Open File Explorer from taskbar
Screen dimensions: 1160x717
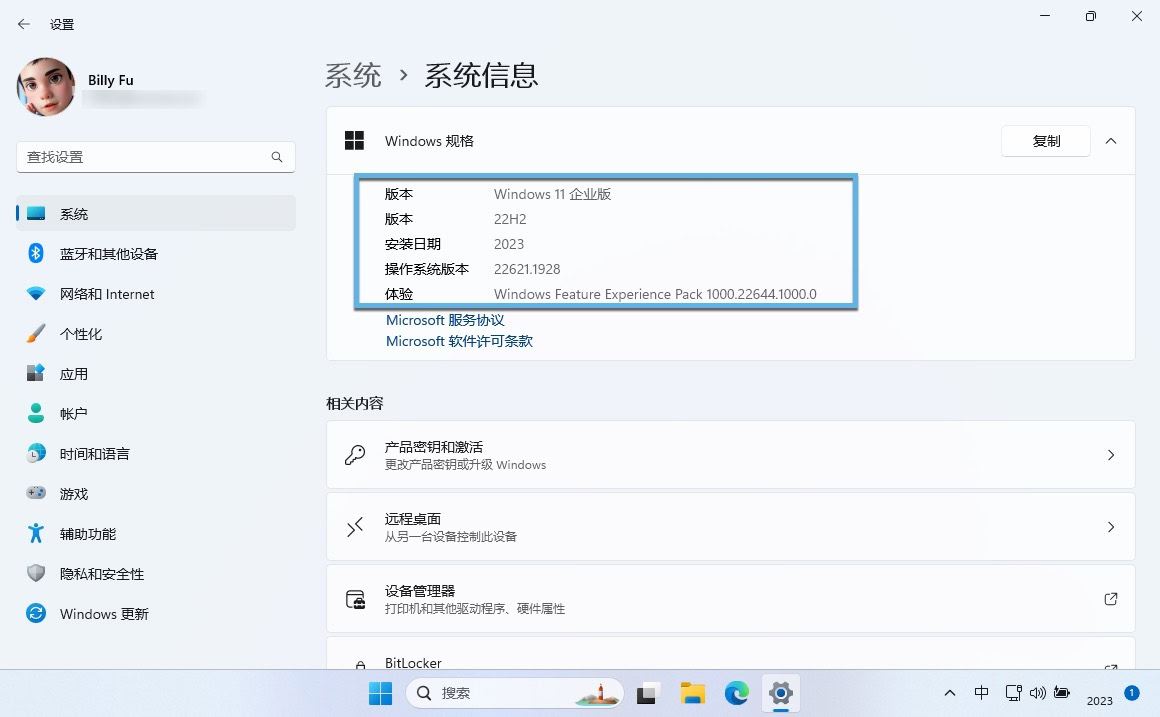pos(693,693)
